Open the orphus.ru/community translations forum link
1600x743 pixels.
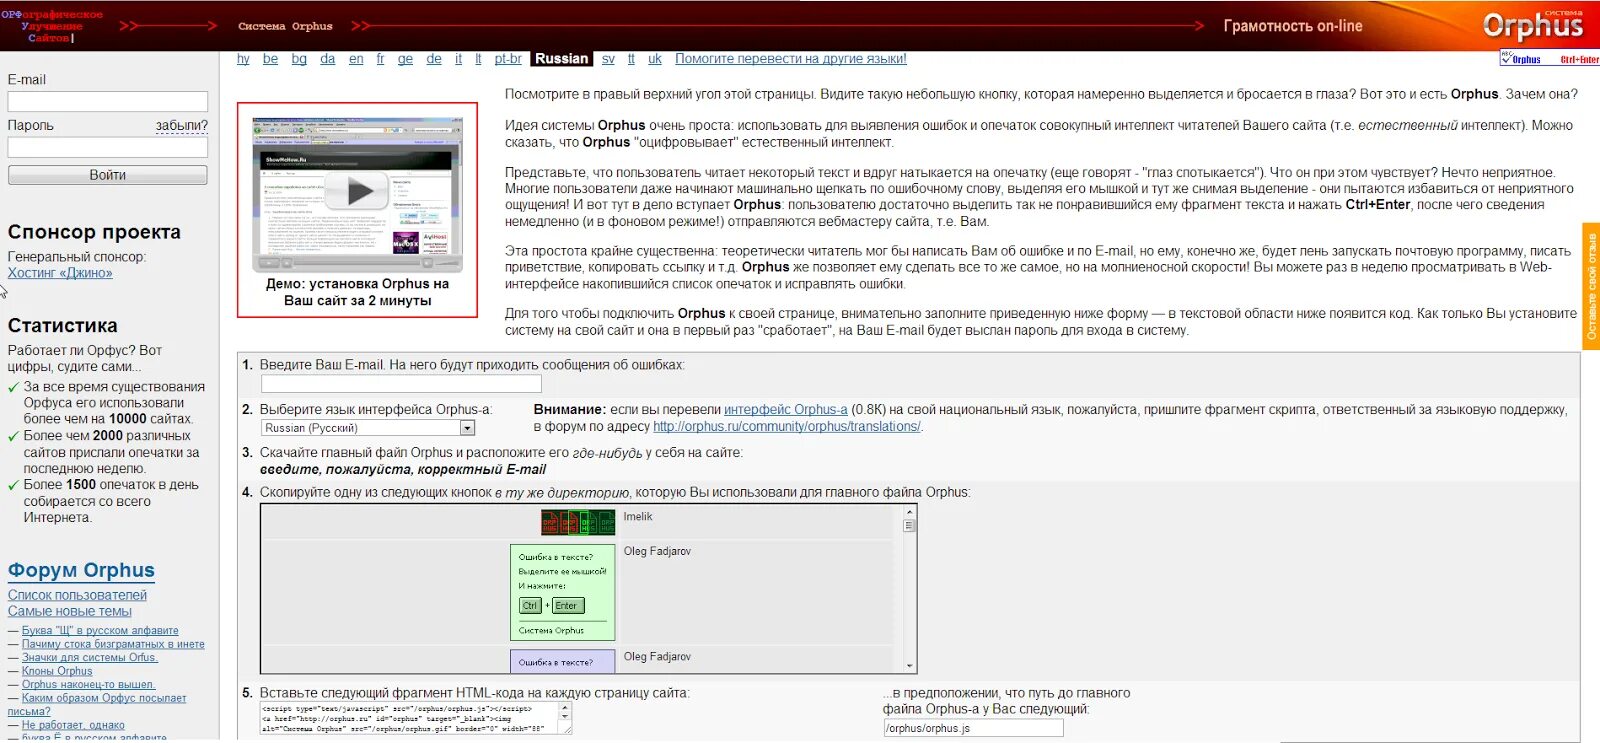787,427
